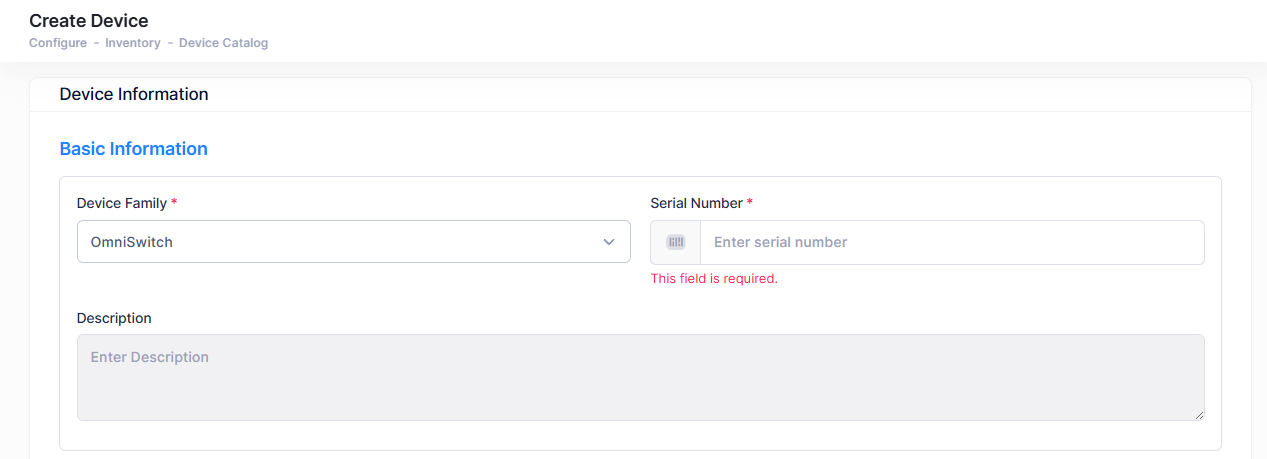This screenshot has width=1267, height=459.
Task: Click the Create Device page title
Action: [x=89, y=20]
